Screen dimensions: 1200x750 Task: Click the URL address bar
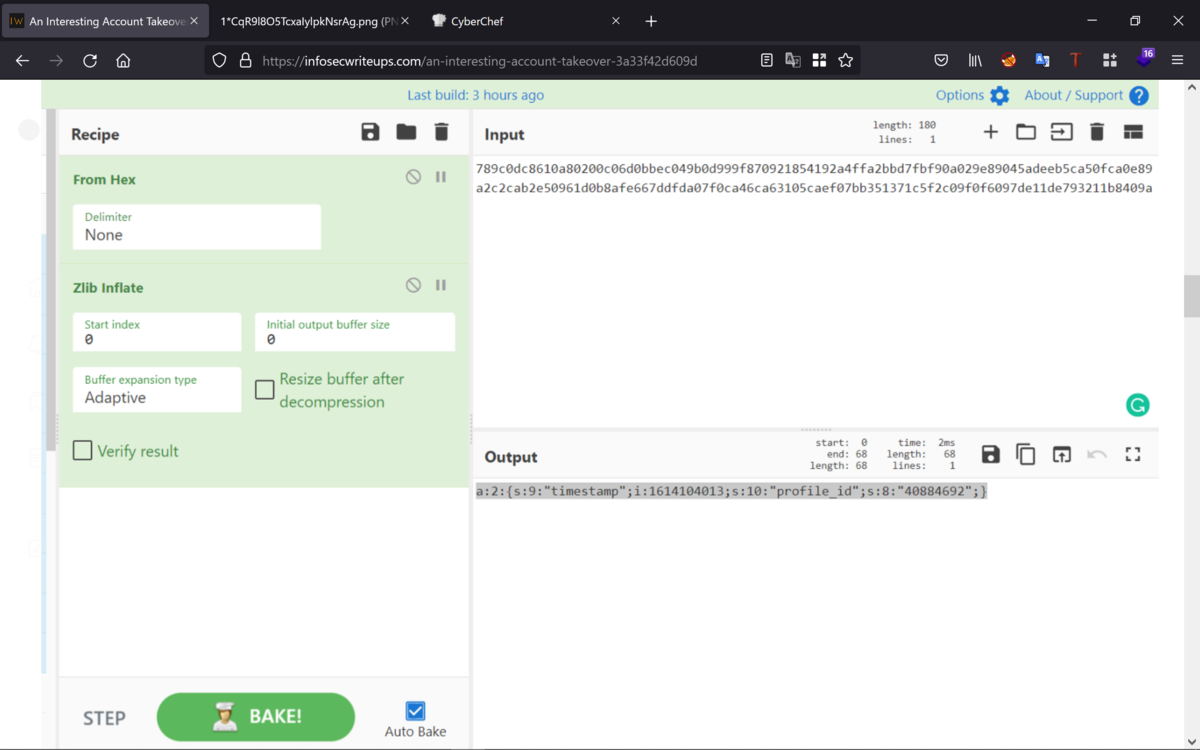[x=480, y=60]
